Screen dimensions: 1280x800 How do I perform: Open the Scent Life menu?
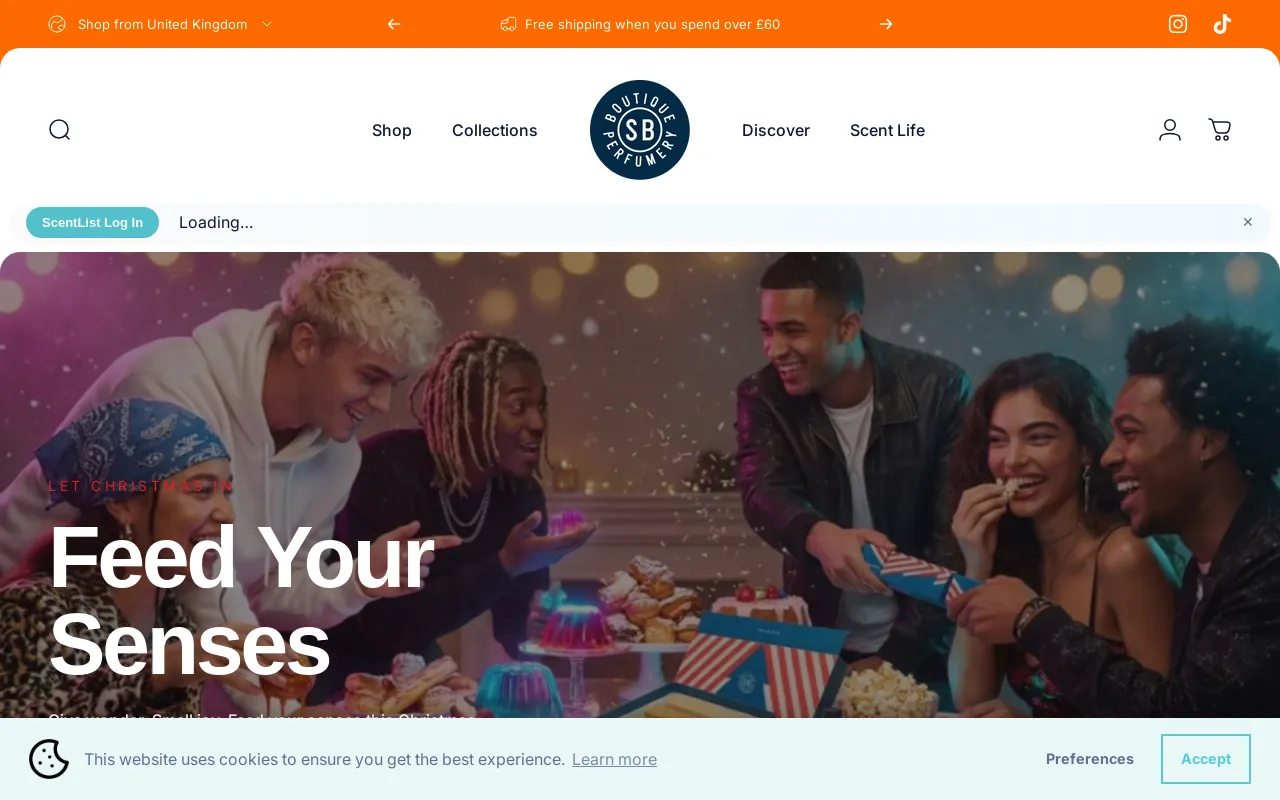tap(887, 130)
